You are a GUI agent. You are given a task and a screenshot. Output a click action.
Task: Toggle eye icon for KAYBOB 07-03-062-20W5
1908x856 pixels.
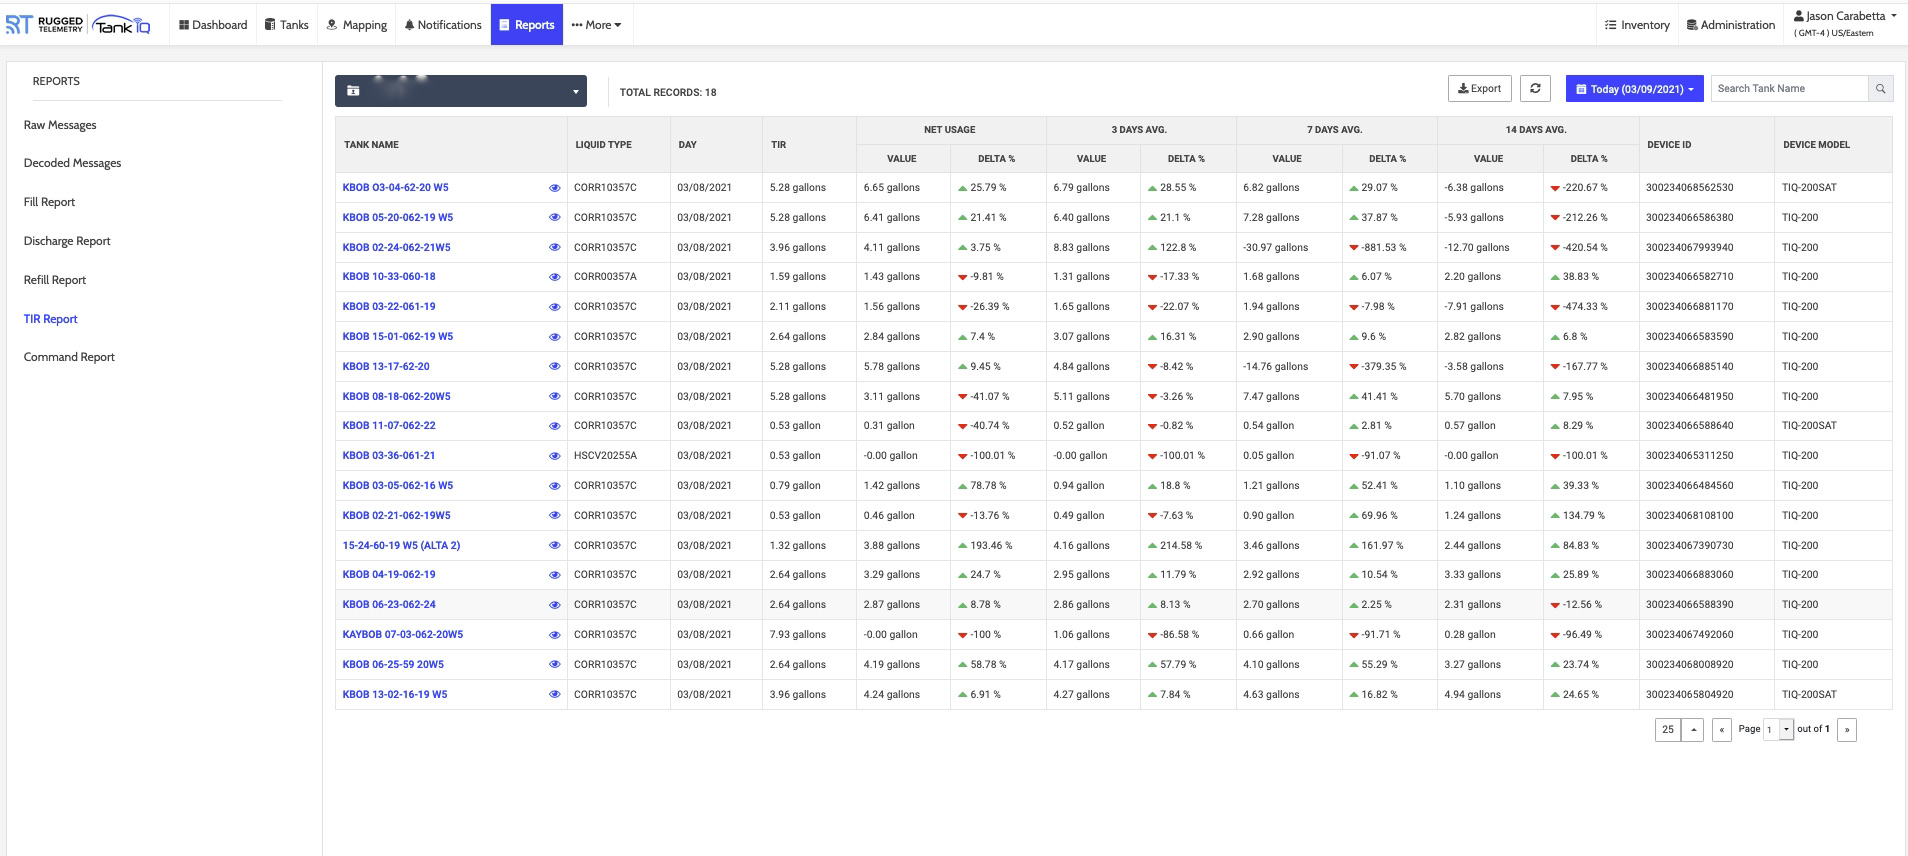pos(554,635)
